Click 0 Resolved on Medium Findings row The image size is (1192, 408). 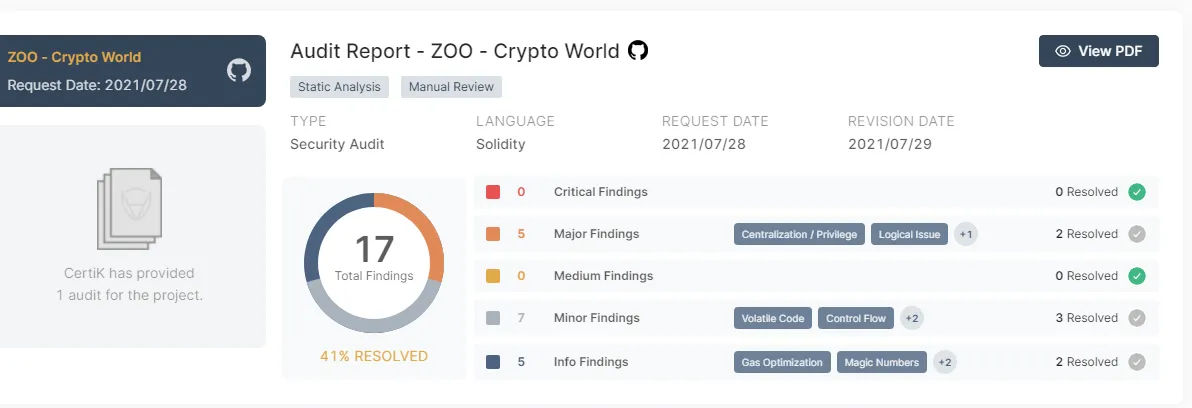1086,276
